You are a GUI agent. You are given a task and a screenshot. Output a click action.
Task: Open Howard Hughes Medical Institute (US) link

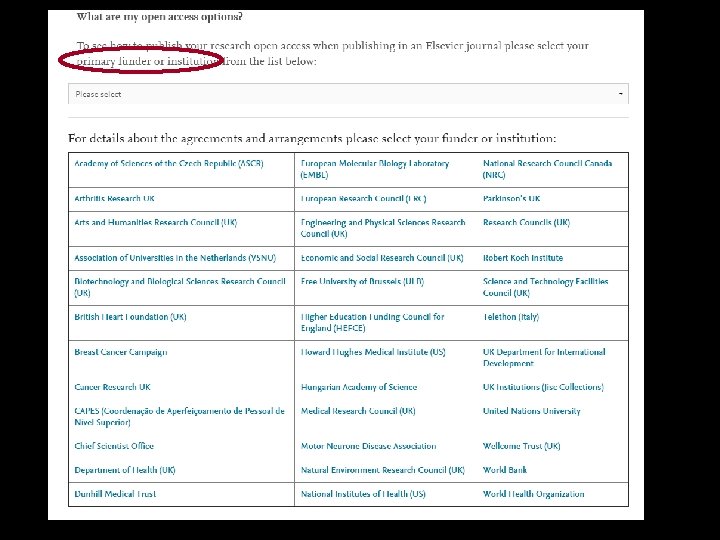[373, 352]
